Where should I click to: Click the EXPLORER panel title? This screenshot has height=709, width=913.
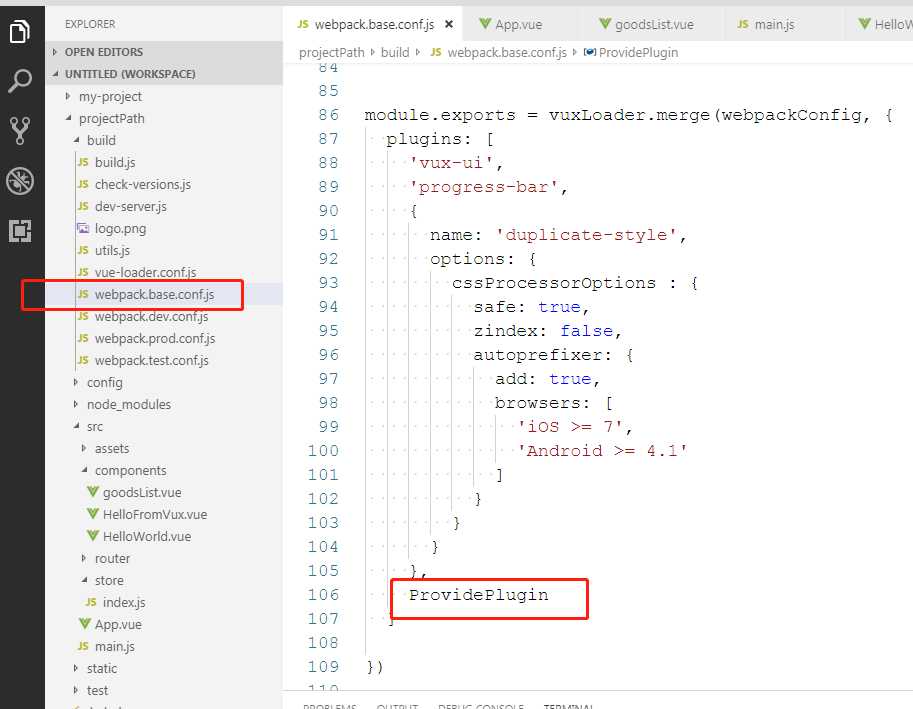[90, 24]
